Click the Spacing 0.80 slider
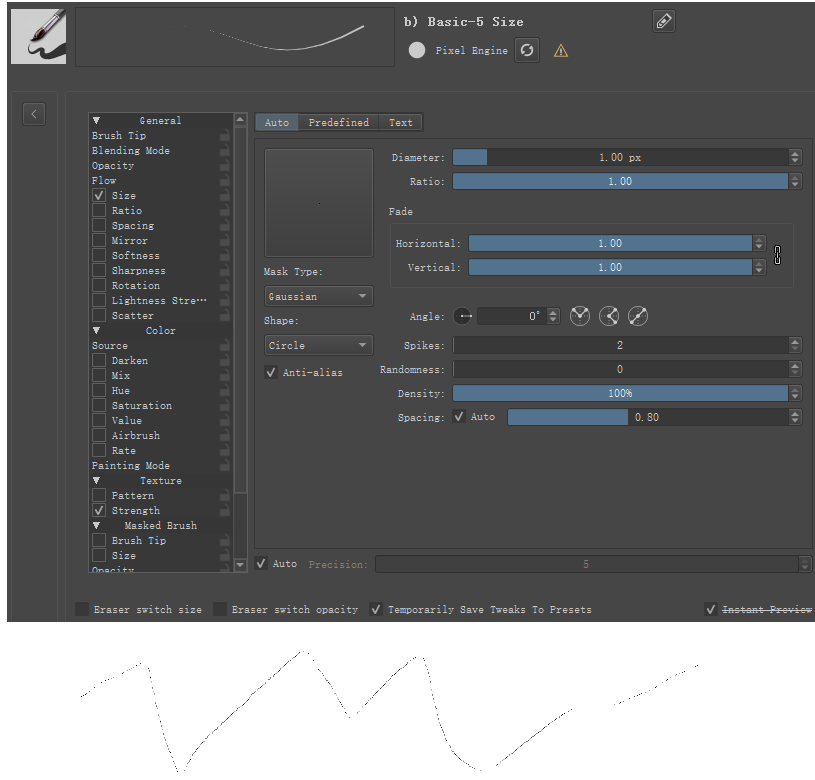The width and height of the screenshot is (815, 780). pos(648,417)
